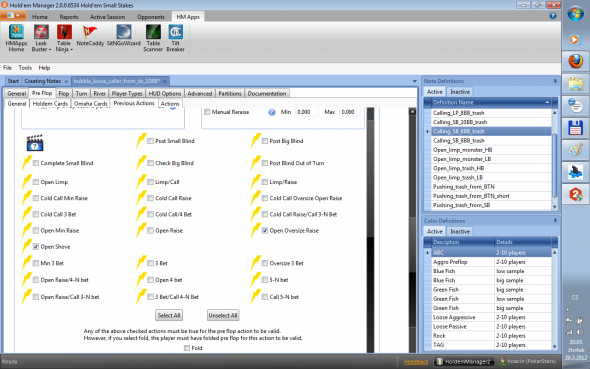Open the document tabs list dropdown arrow
The width and height of the screenshot is (590, 369).
tap(415, 81)
